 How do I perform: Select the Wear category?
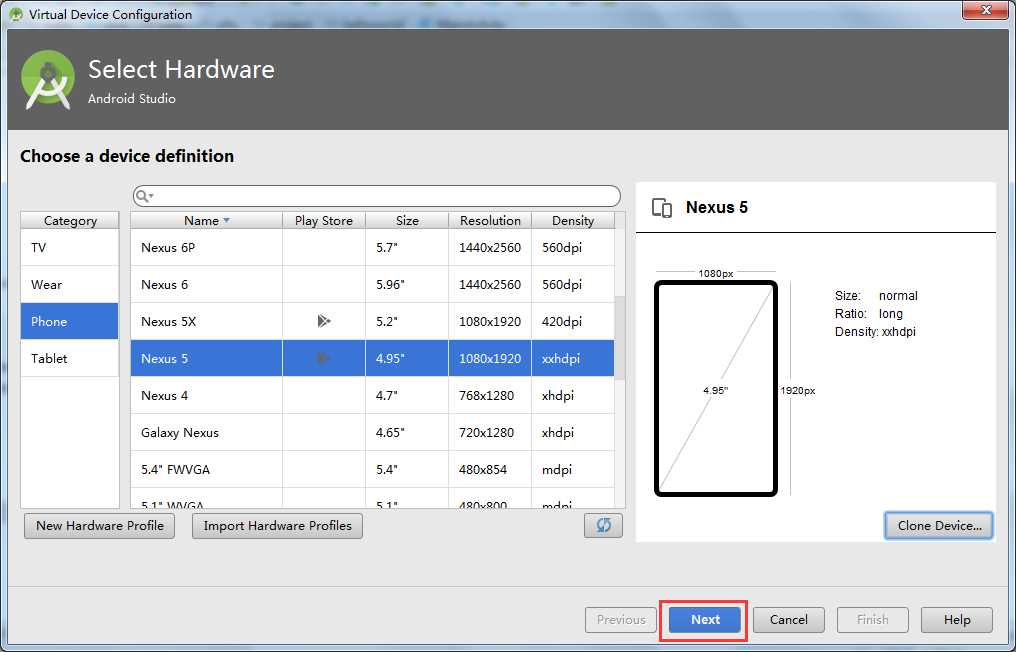[70, 285]
